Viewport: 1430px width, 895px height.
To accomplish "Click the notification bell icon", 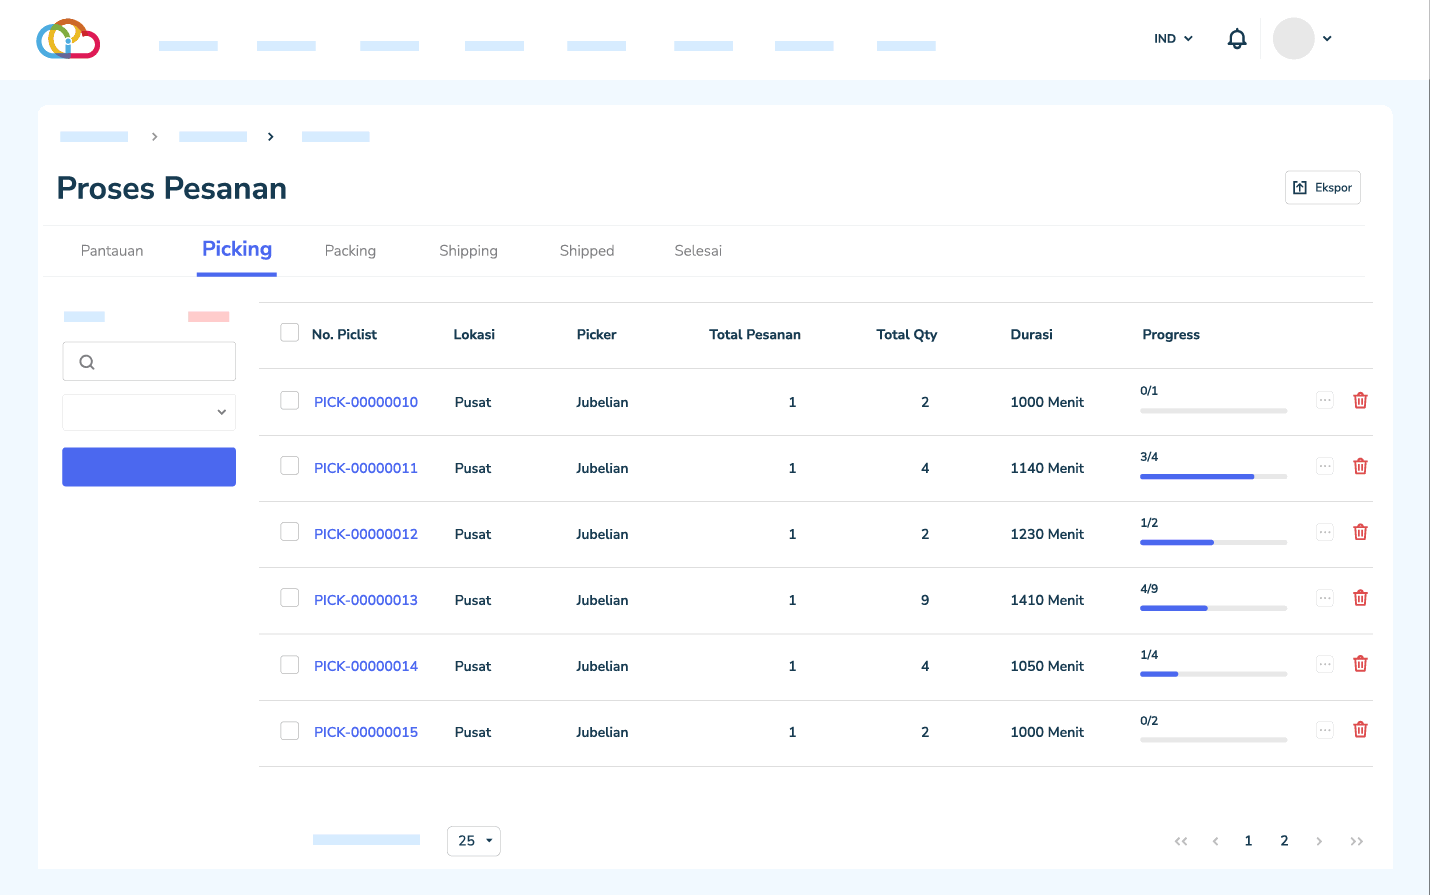I will [1237, 39].
